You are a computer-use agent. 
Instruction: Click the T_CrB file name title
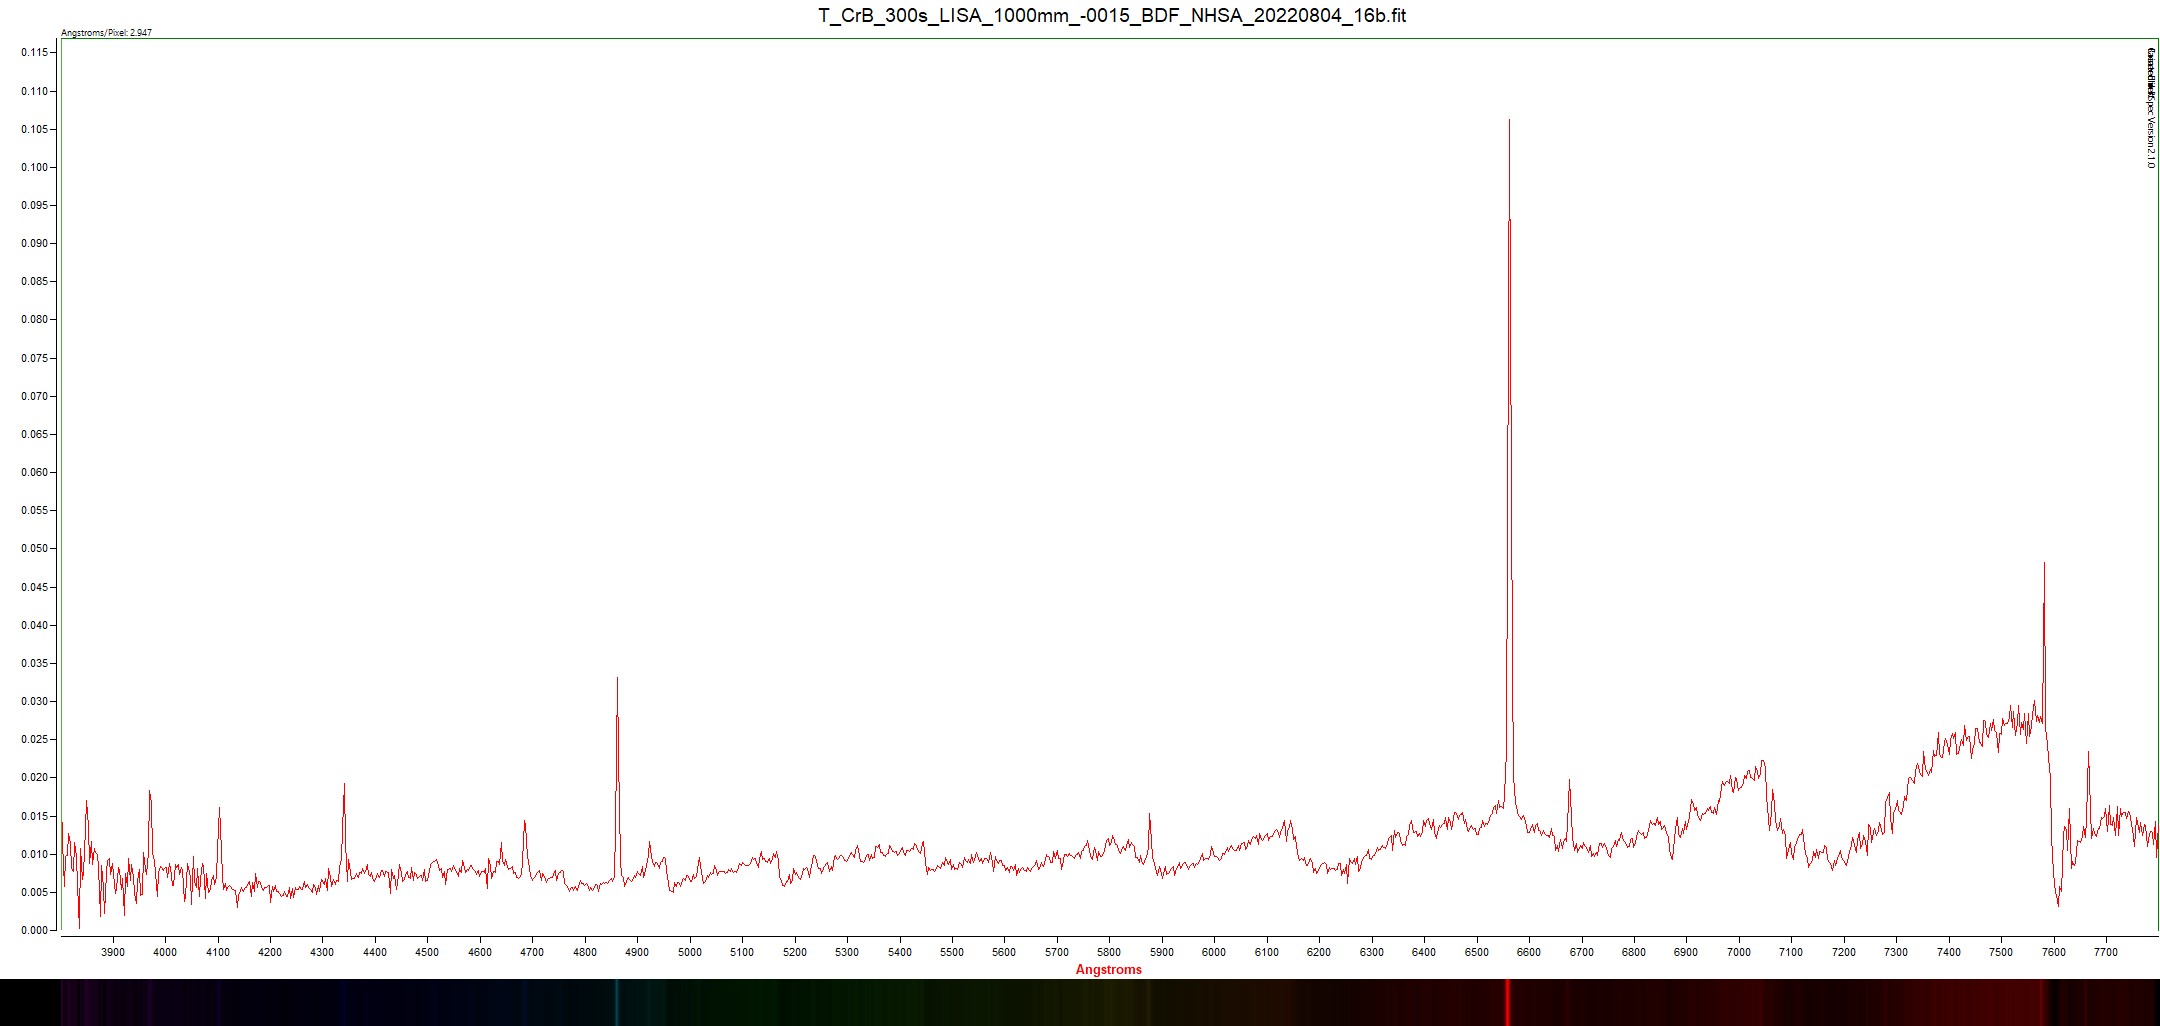click(1111, 15)
